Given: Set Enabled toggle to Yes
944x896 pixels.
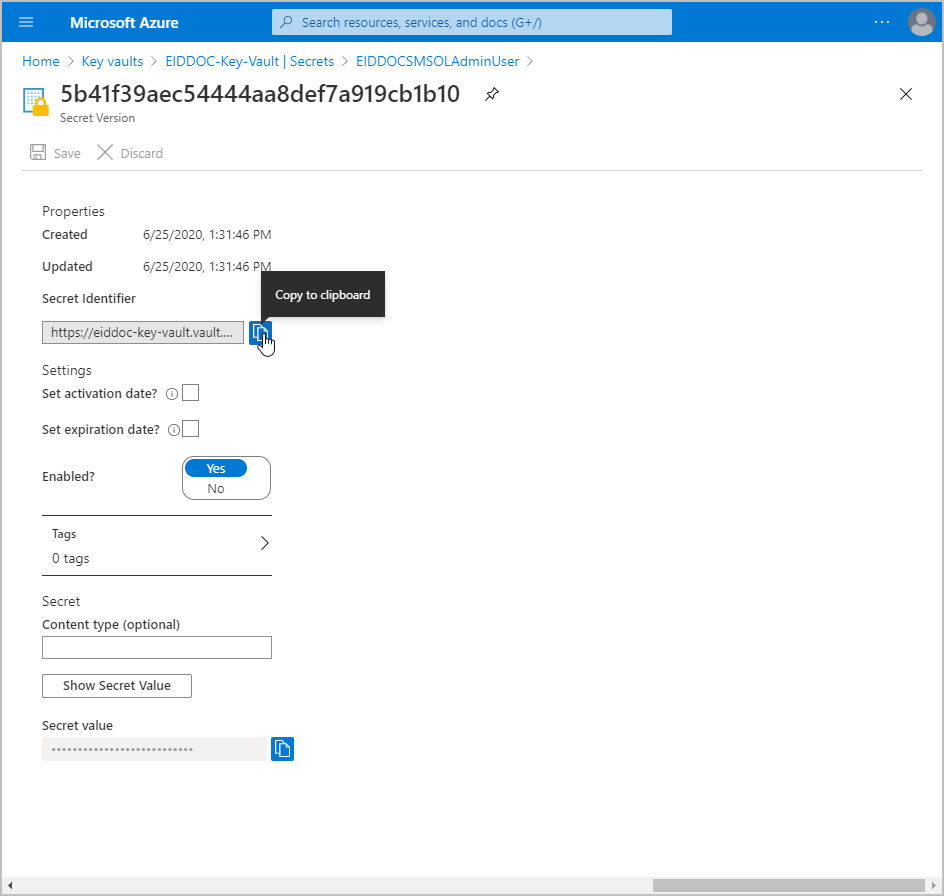Looking at the screenshot, I should 216,469.
